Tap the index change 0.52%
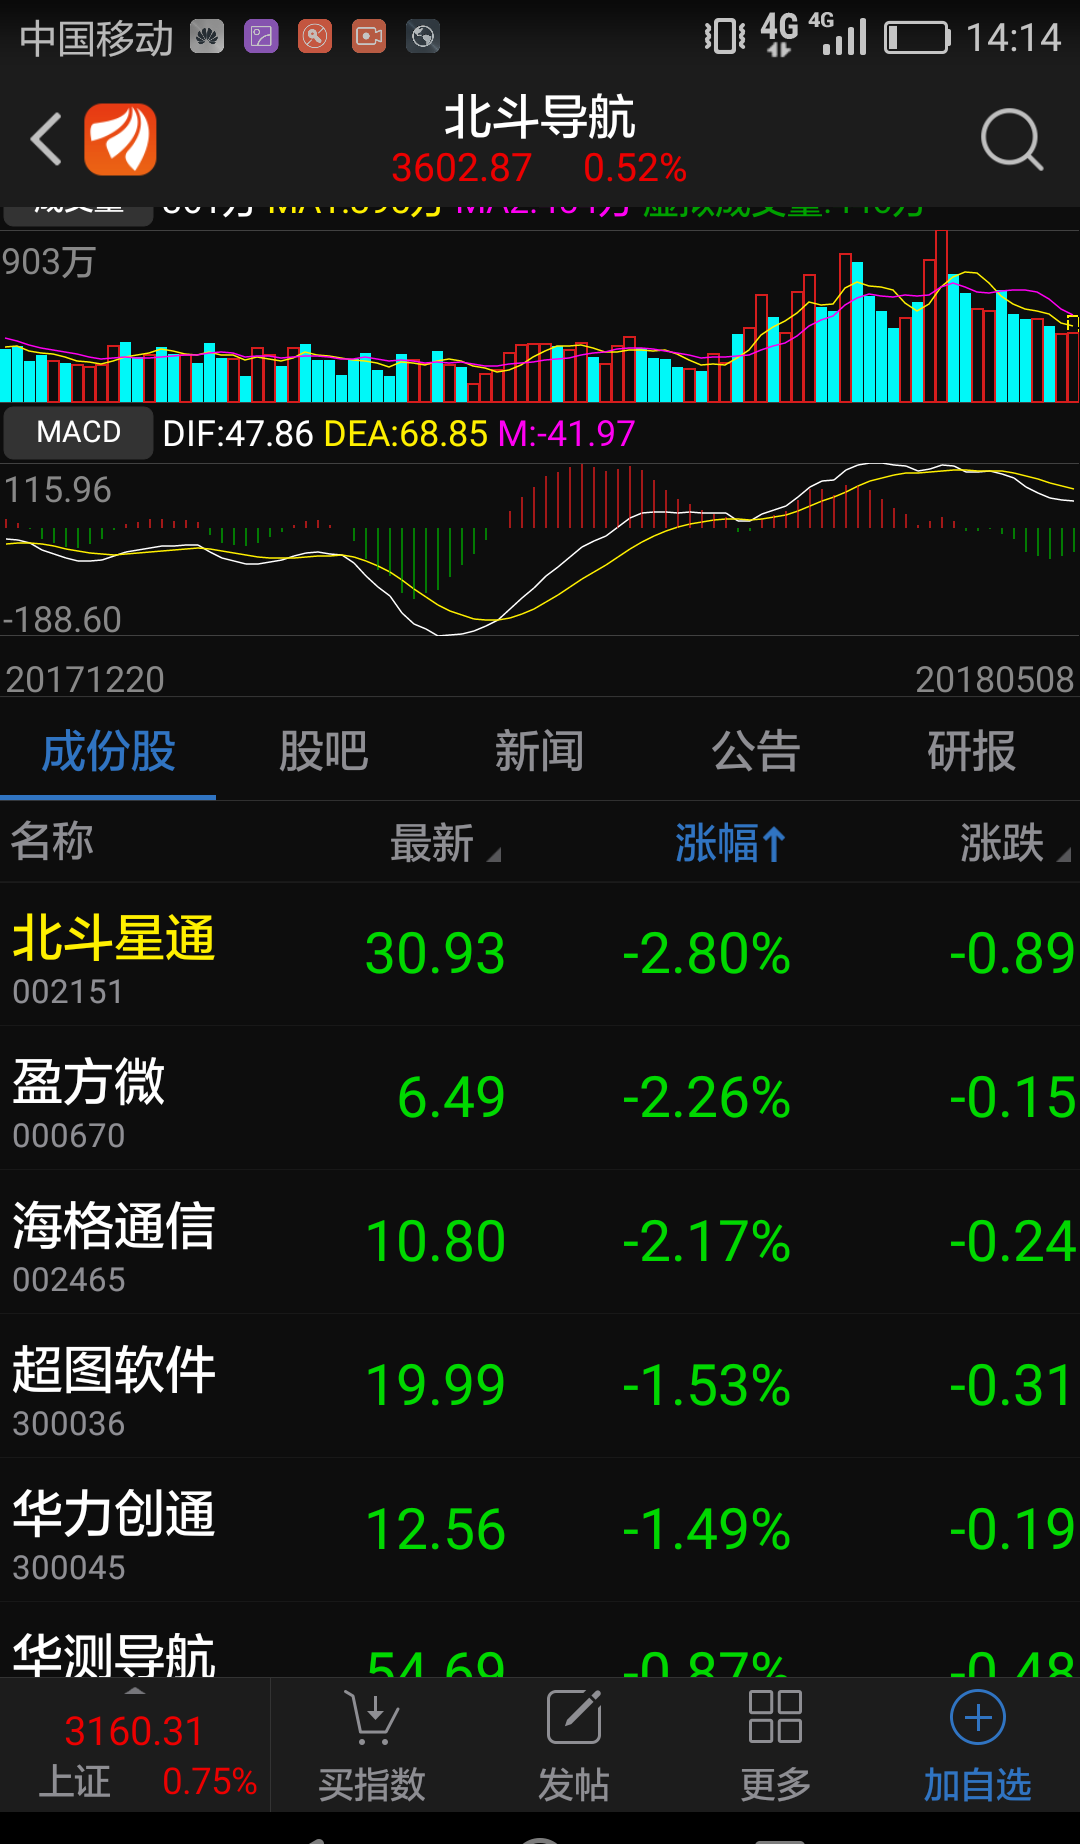Viewport: 1080px width, 1844px height. click(x=635, y=168)
